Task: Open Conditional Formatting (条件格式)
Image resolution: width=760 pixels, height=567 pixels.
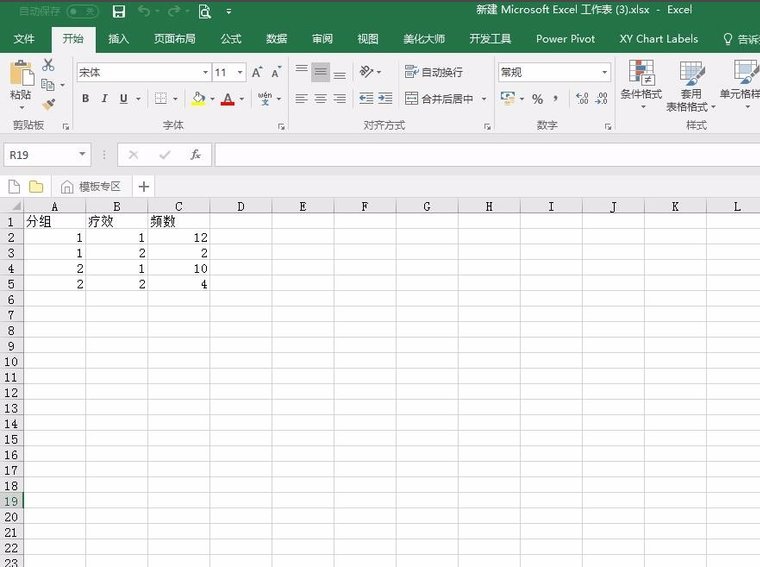Action: [641, 83]
